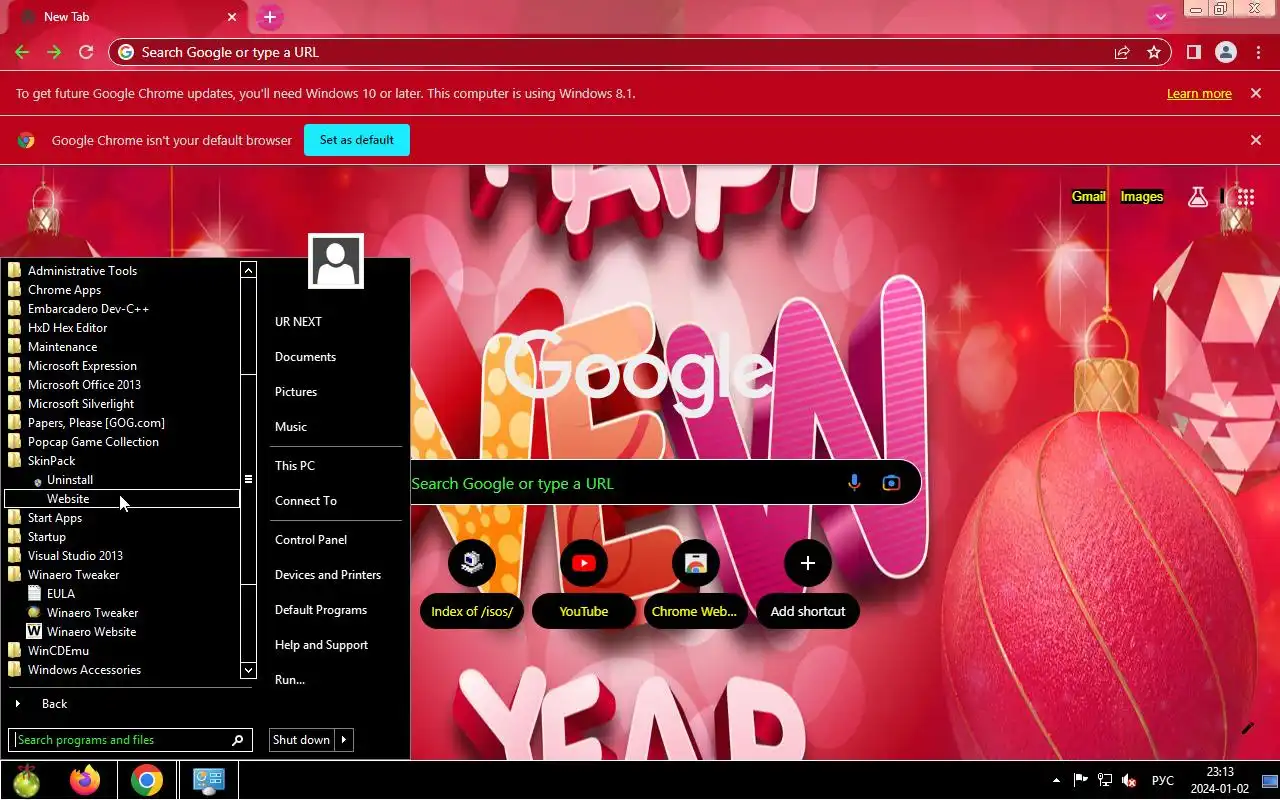Open Control Panel from the Start menu
The image size is (1280, 800).
pos(311,540)
